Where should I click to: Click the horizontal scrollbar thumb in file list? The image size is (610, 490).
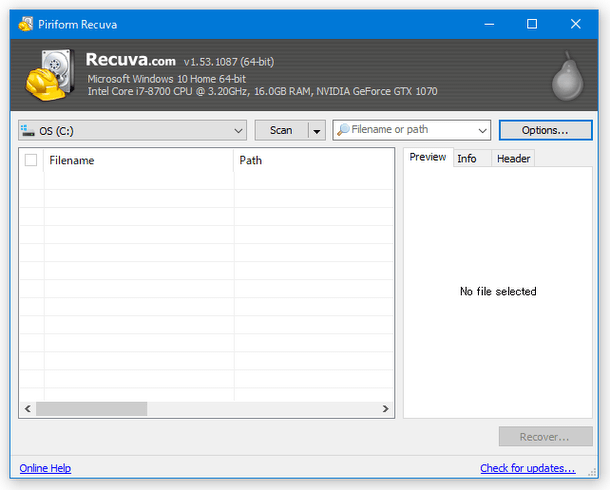click(x=91, y=409)
